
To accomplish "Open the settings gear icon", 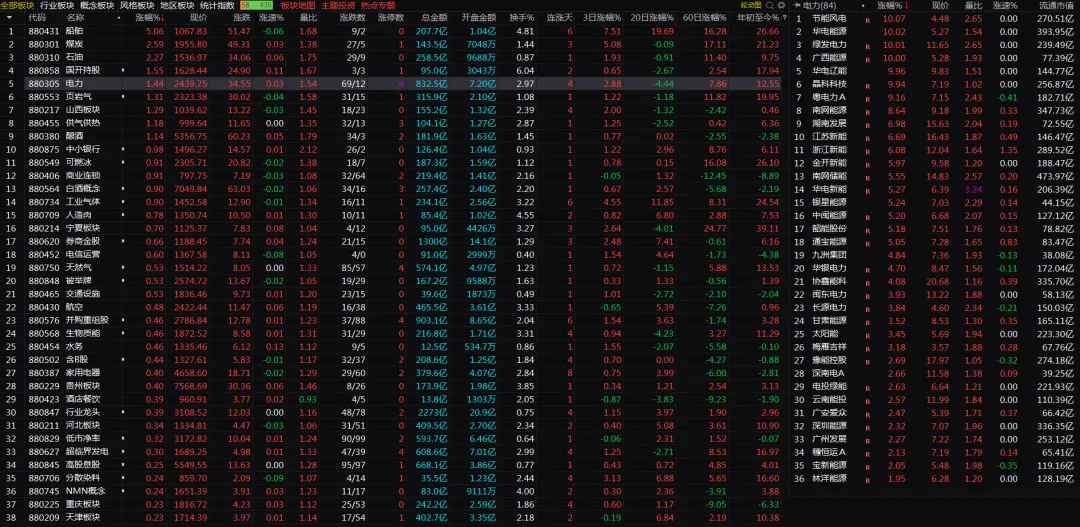I will (782, 6).
